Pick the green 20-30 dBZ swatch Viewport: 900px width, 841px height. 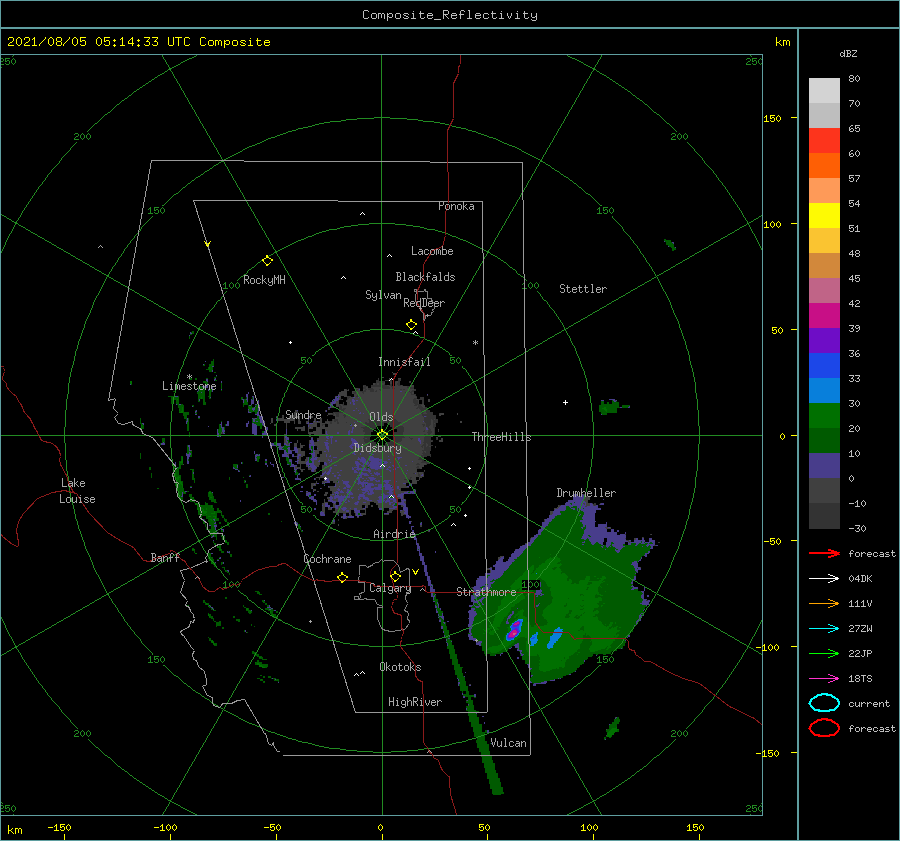[x=824, y=415]
